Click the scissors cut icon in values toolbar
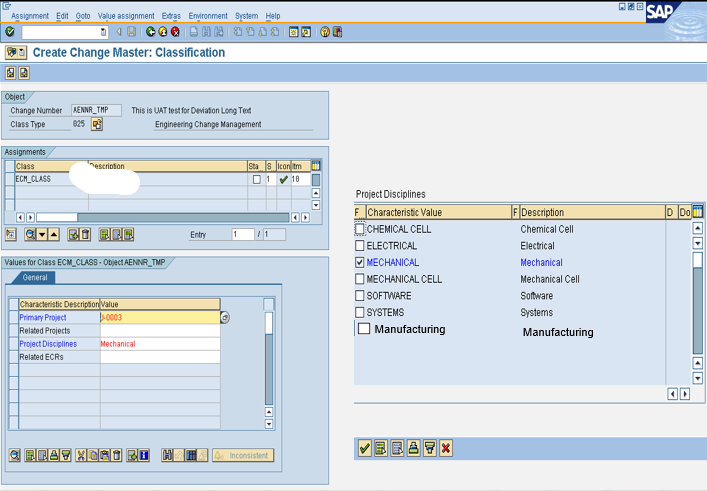707x491 pixels. point(82,455)
